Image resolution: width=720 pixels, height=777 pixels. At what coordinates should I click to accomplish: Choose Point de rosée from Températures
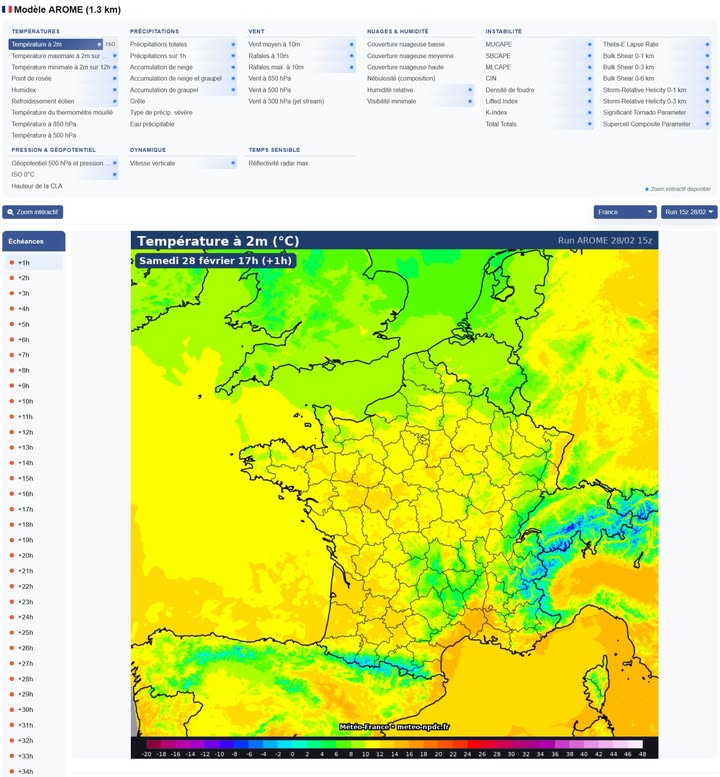pos(32,78)
